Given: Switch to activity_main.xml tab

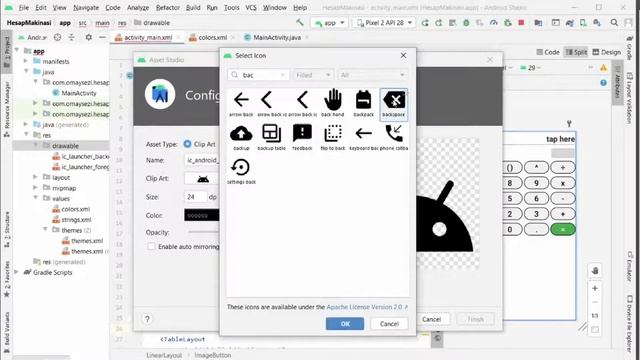Looking at the screenshot, I should click(148, 38).
